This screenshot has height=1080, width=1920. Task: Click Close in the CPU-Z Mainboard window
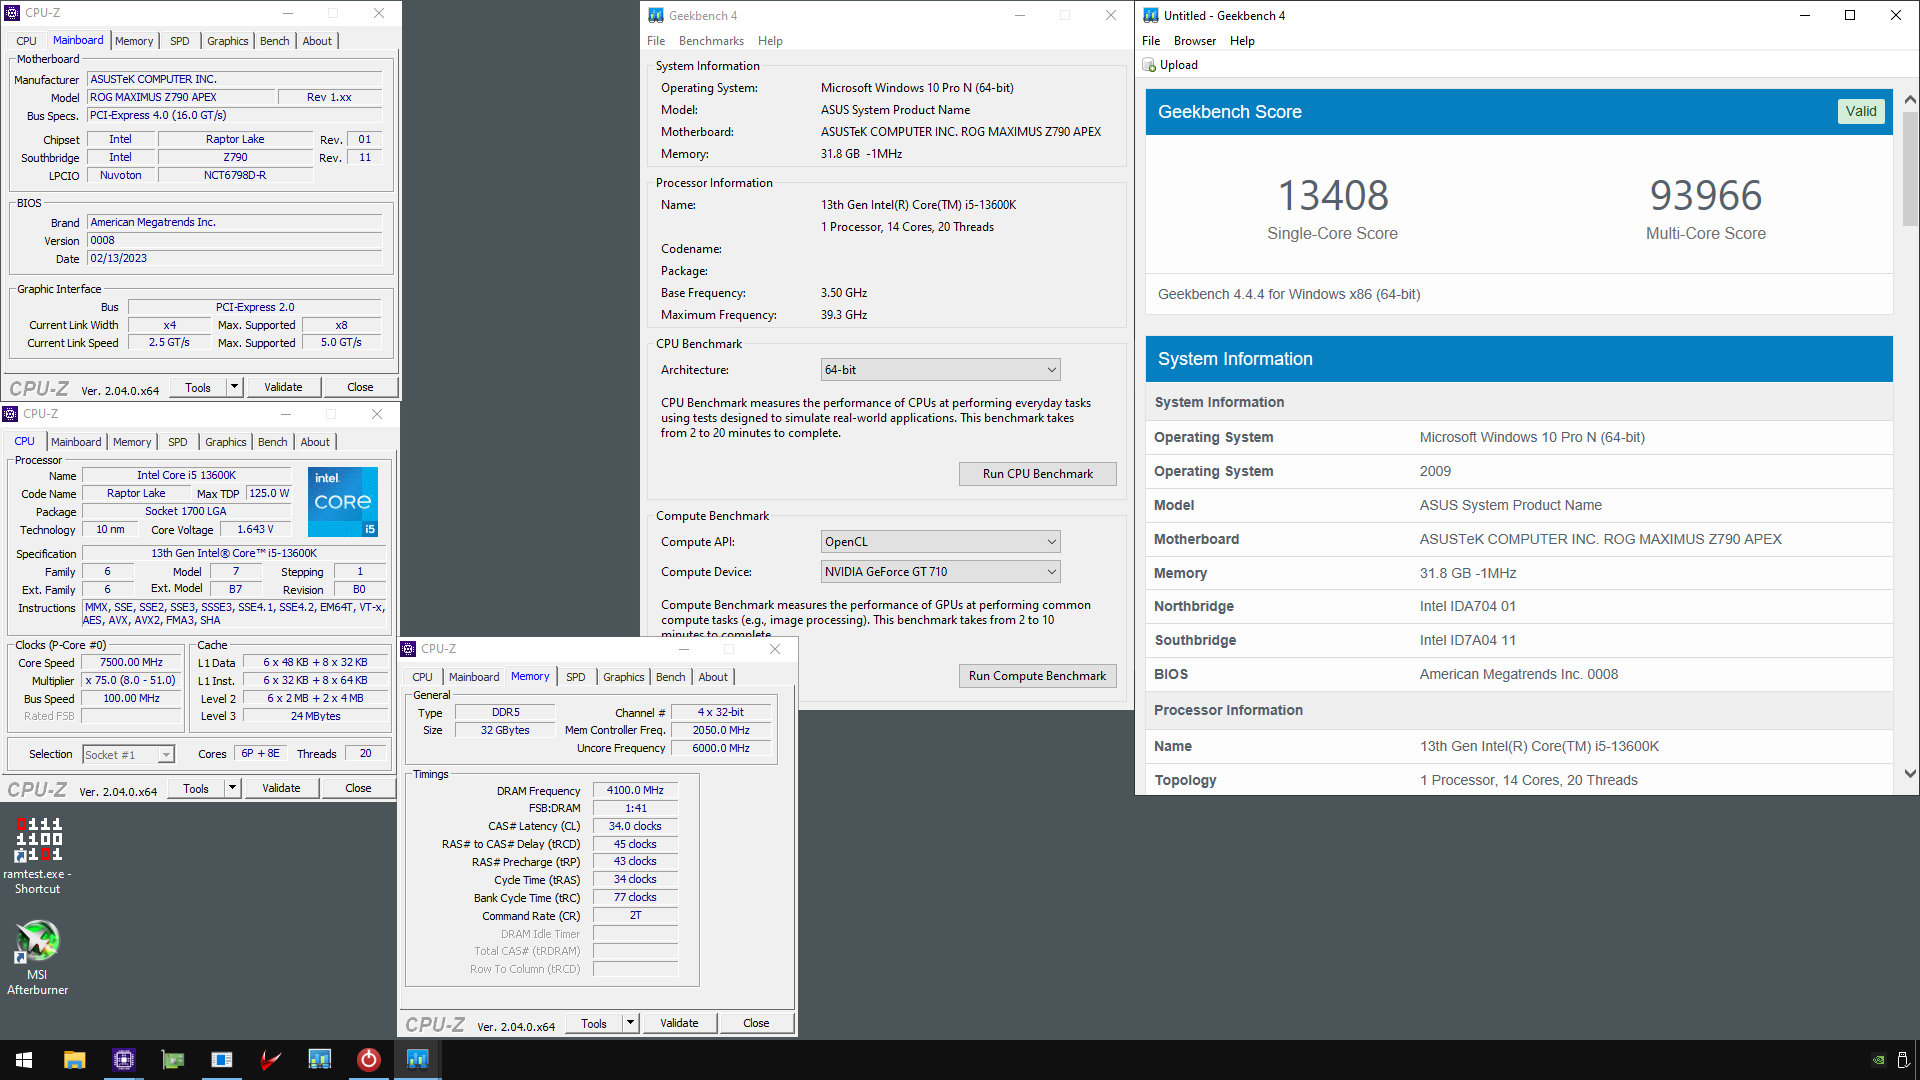(360, 387)
